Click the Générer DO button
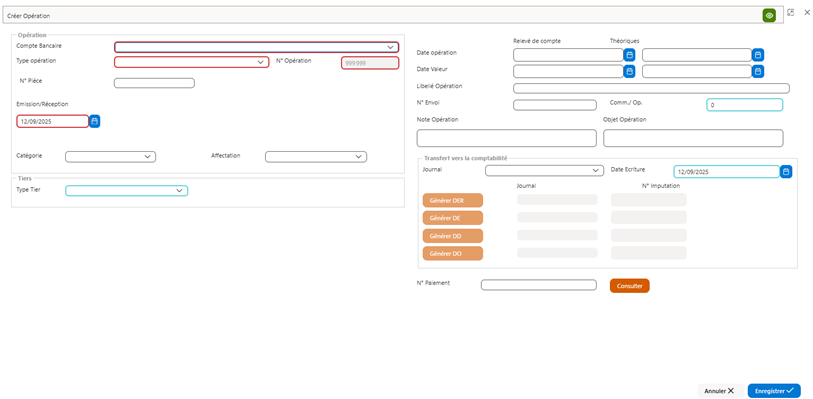The width and height of the screenshot is (813, 399). click(x=453, y=253)
